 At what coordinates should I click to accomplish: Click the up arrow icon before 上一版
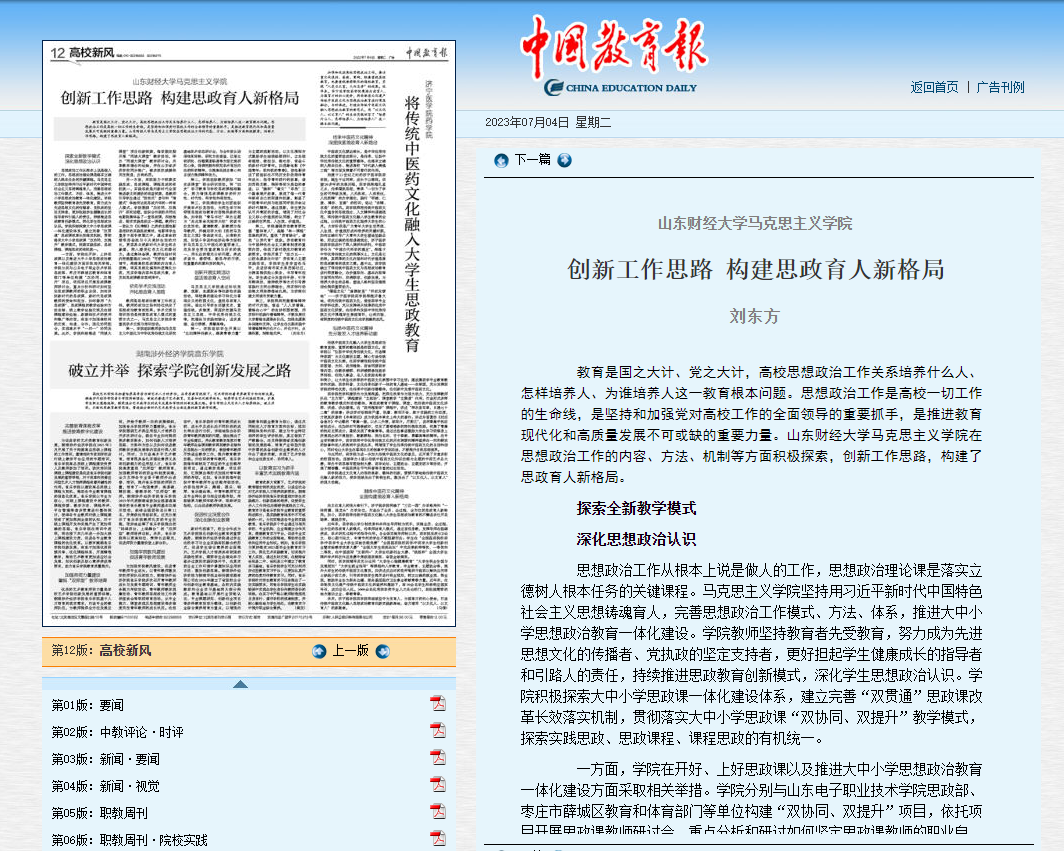tap(319, 651)
